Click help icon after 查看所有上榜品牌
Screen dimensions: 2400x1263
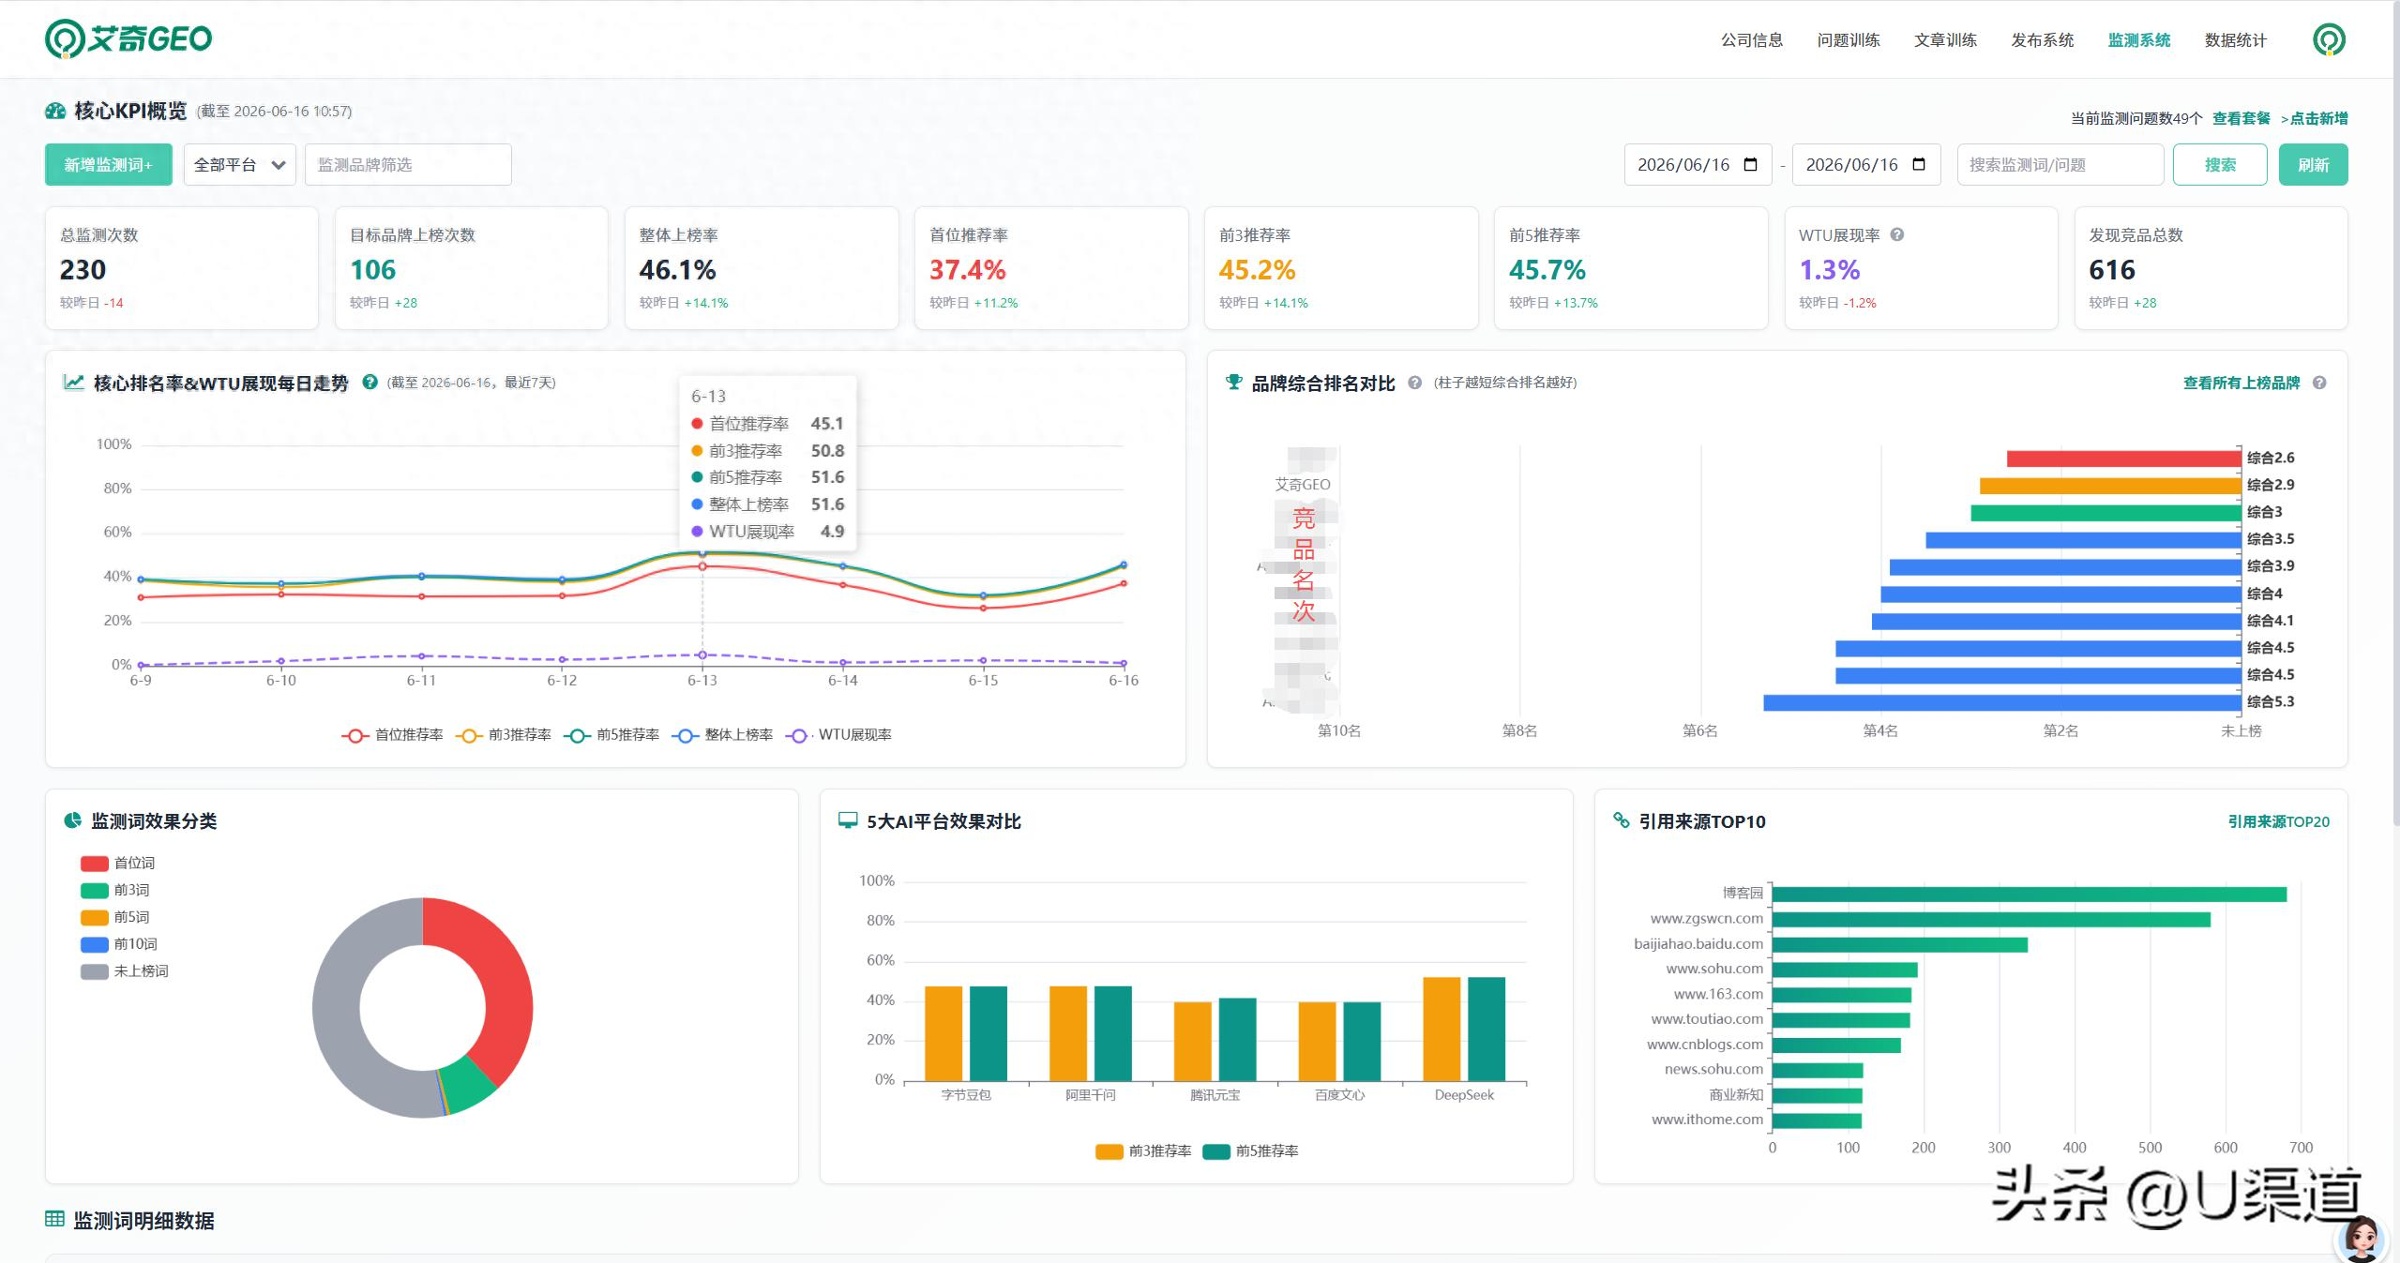(2319, 383)
